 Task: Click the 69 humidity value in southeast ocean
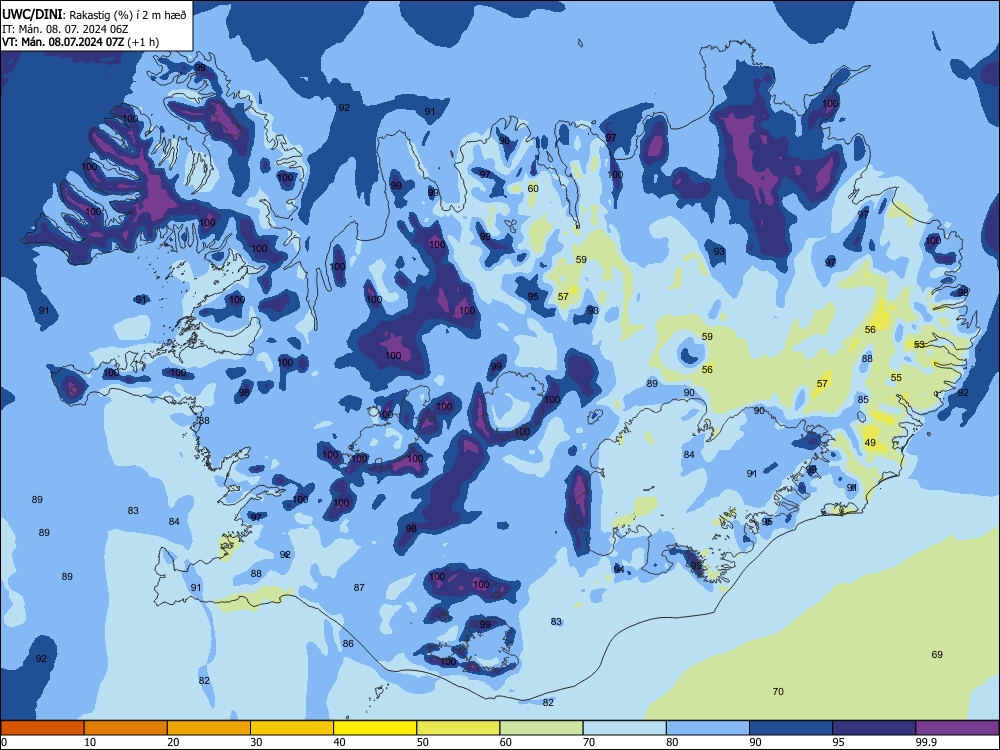(x=937, y=654)
